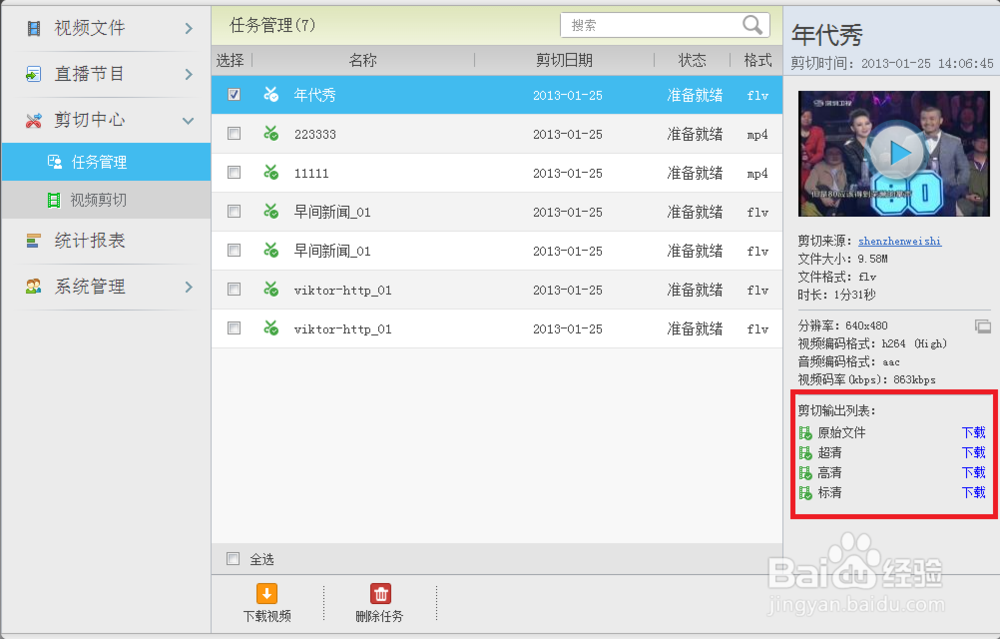Expand the 视频文件 menu chevron
This screenshot has width=1000, height=639.
tap(189, 27)
